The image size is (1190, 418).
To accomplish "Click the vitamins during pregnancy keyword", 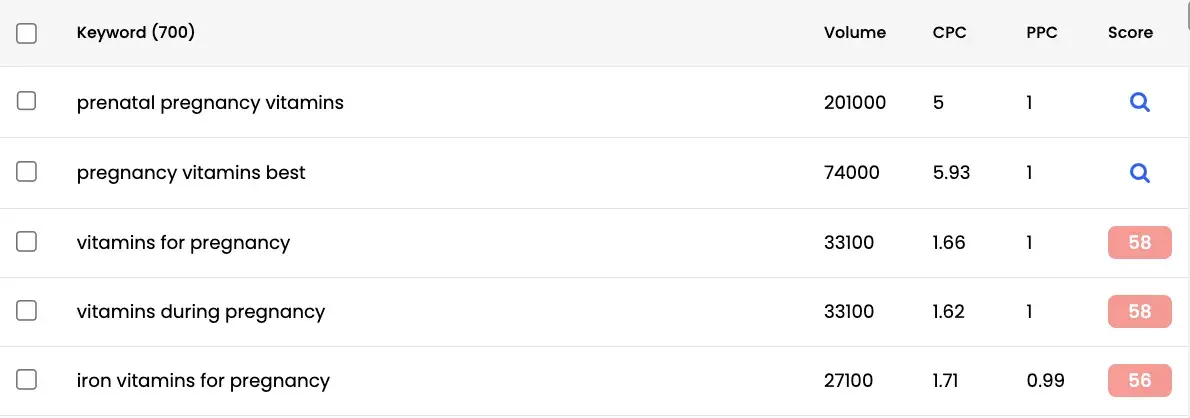I will (200, 312).
